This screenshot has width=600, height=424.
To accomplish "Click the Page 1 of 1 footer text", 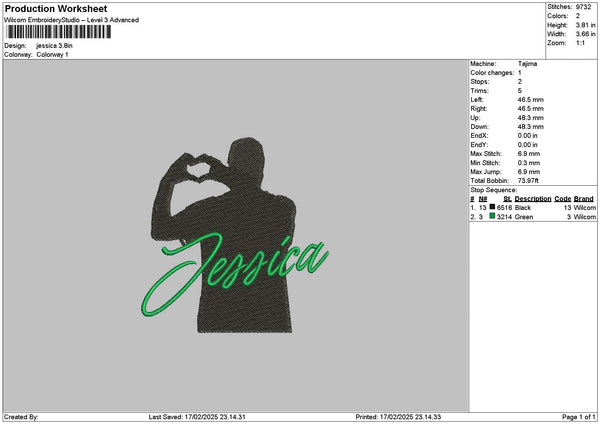I will [x=579, y=417].
